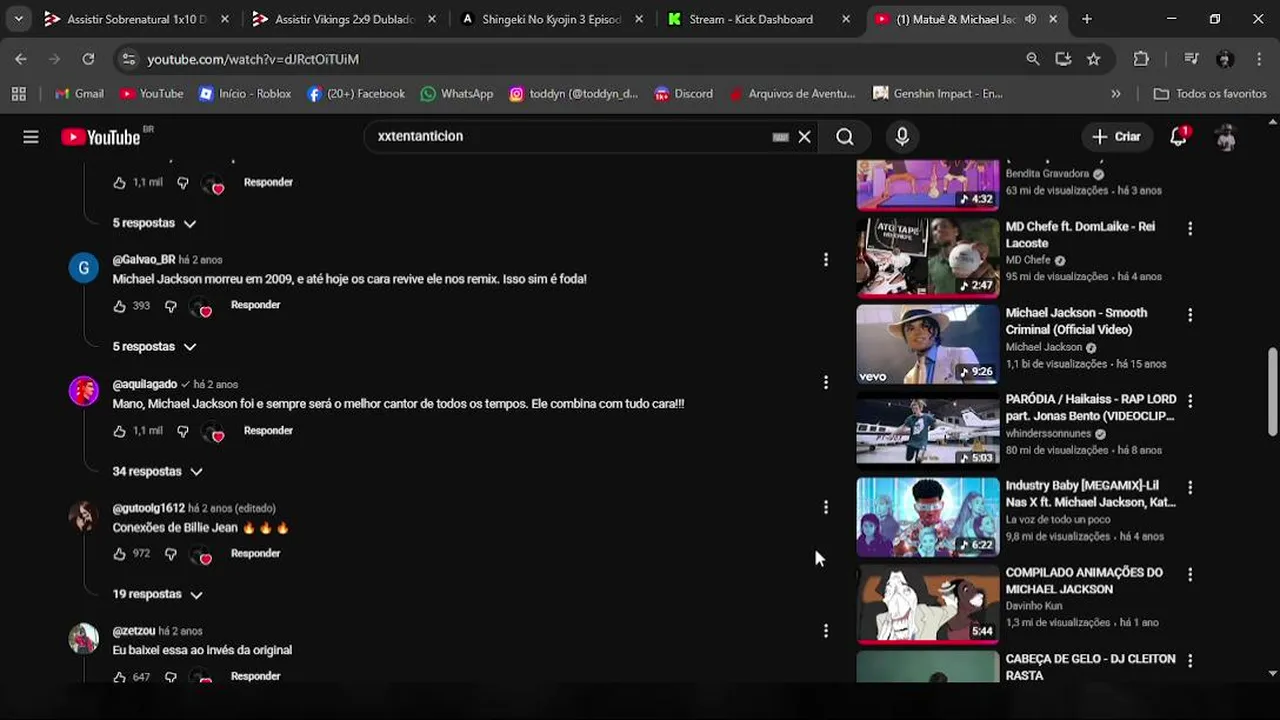Expand 34 respostas under @aquilagado comment
This screenshot has height=720, width=1280.
click(158, 471)
